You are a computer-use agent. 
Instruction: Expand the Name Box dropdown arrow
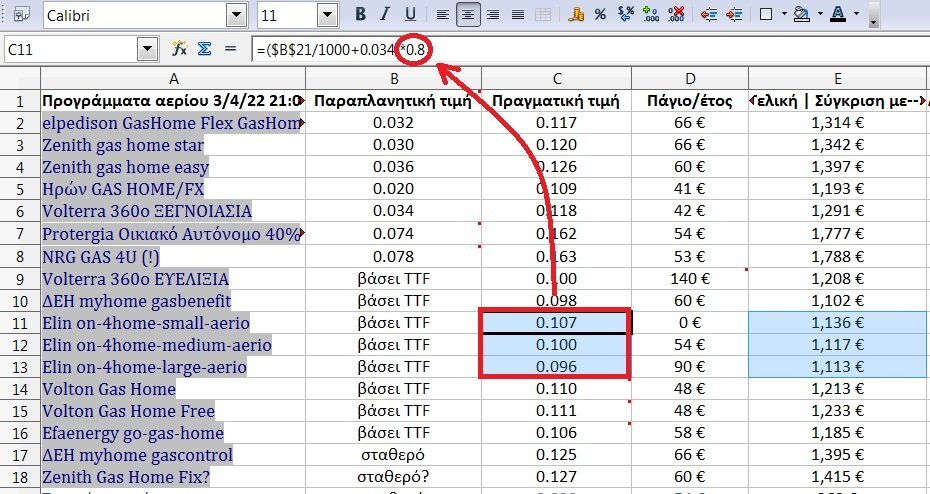(x=147, y=49)
